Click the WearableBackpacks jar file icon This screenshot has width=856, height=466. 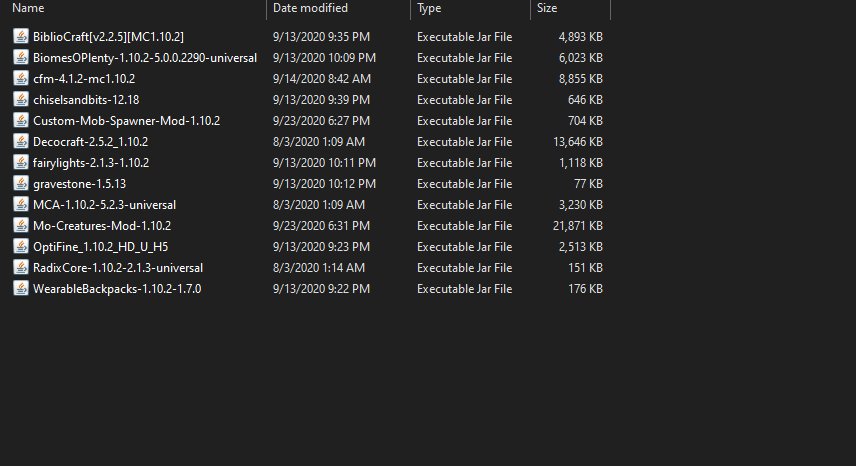[x=21, y=289]
